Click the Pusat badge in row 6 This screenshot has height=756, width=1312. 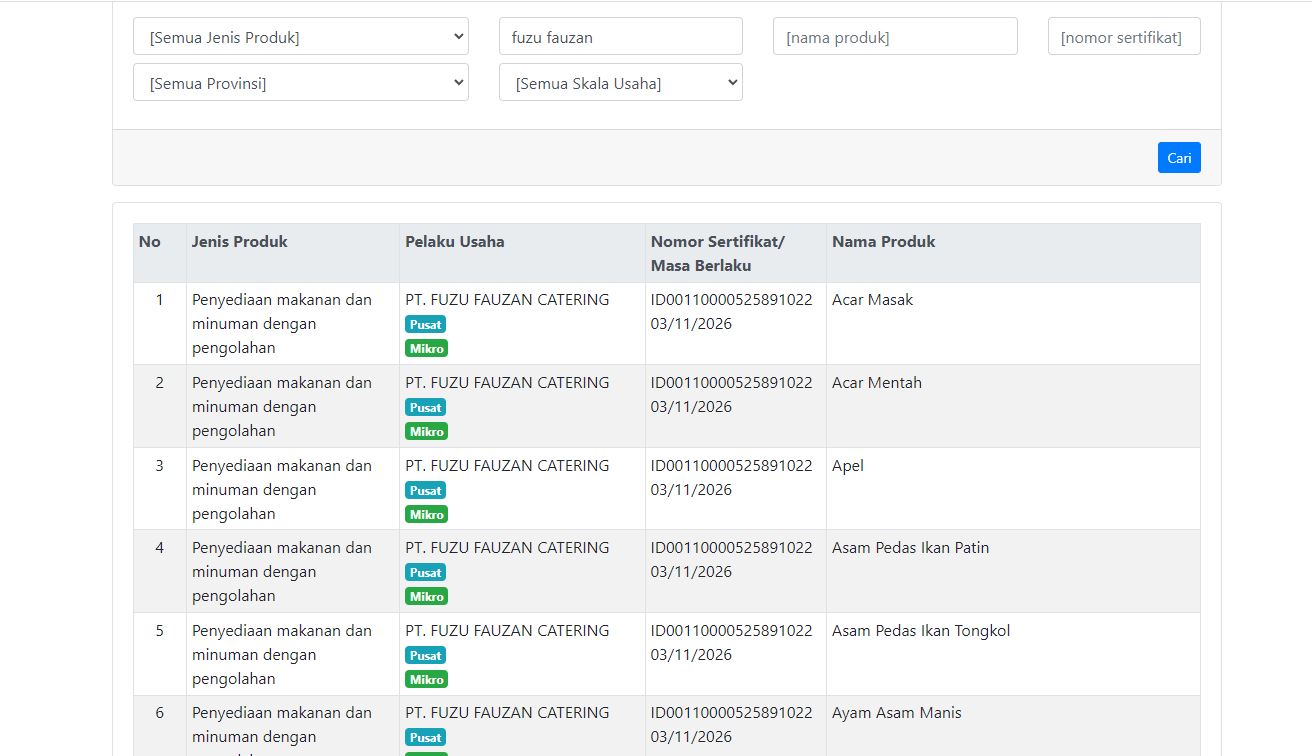click(x=425, y=737)
